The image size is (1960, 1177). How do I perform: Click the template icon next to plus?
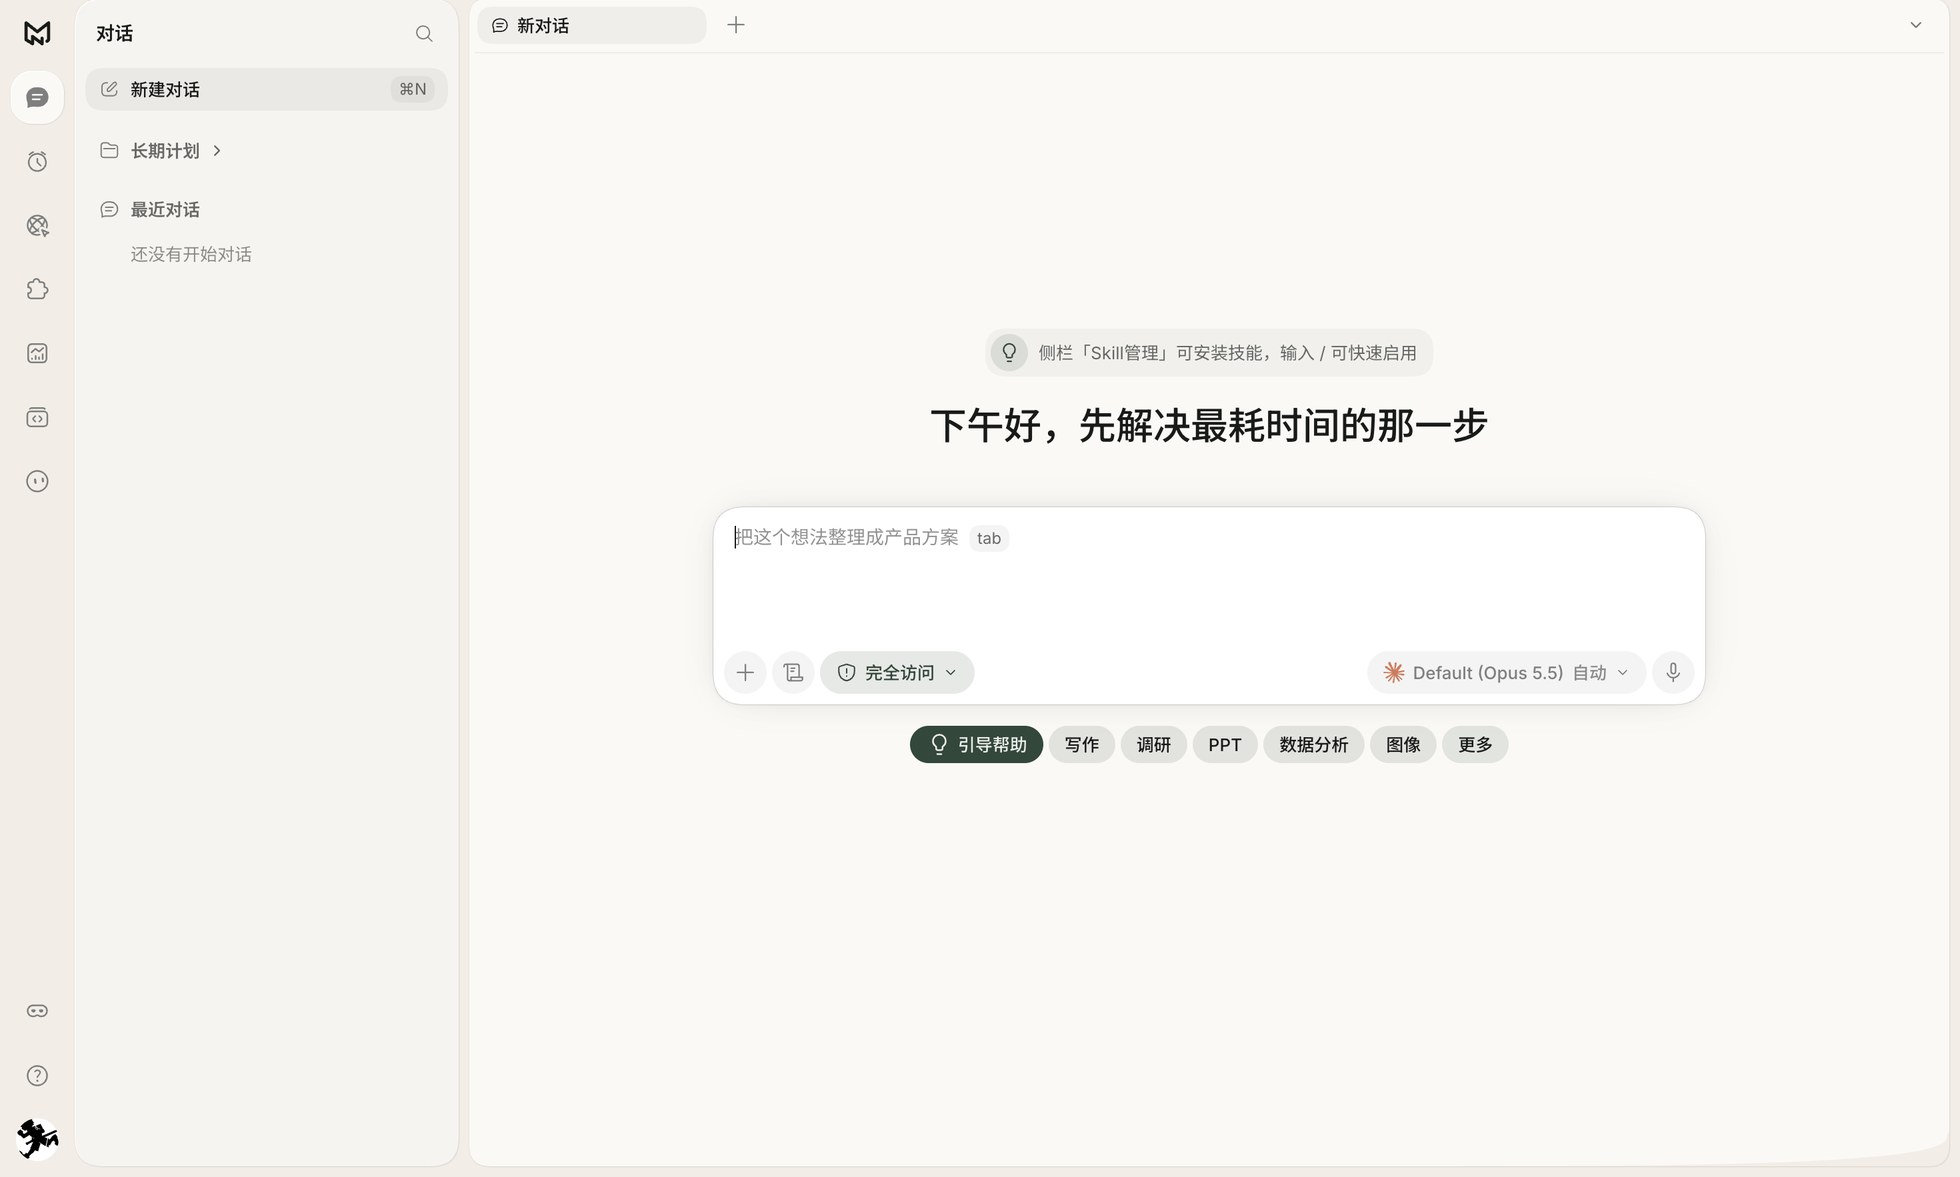coord(793,672)
